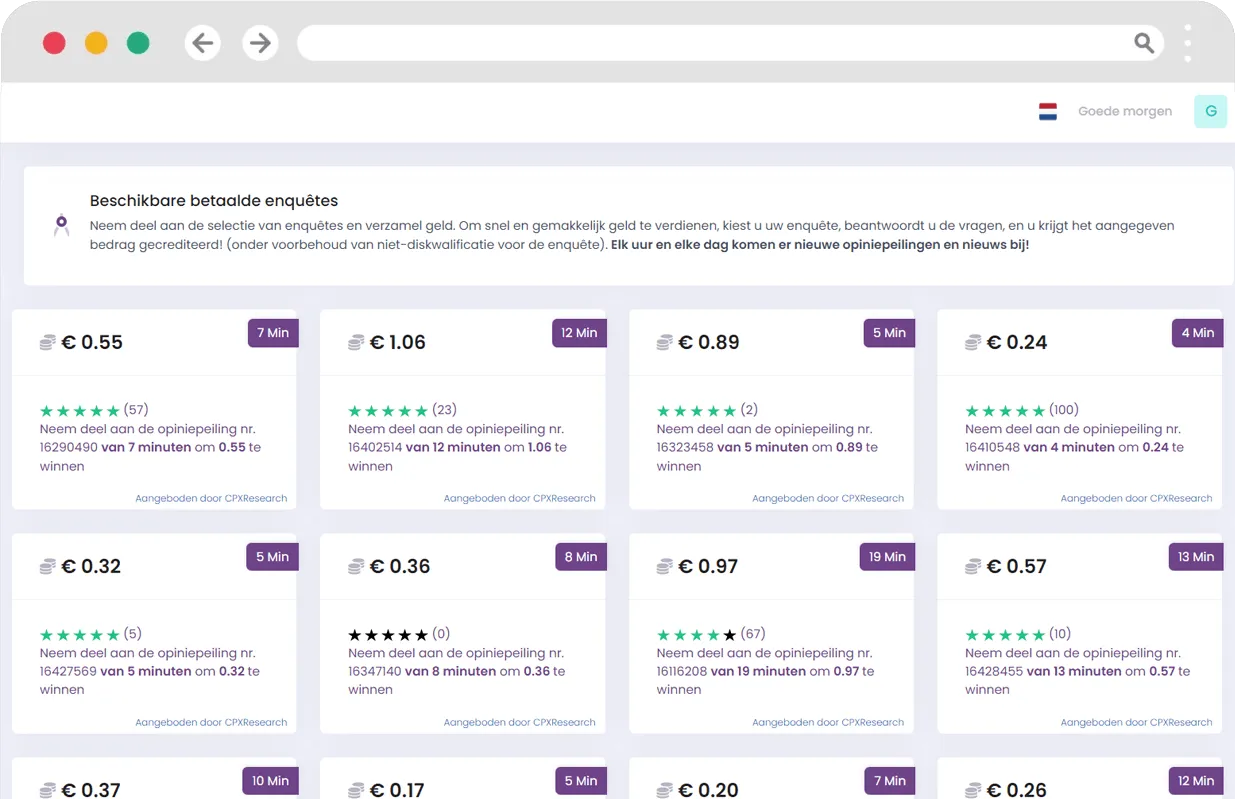This screenshot has height=799, width=1235.
Task: Click star rating with (57) reviews
Action: pos(80,411)
